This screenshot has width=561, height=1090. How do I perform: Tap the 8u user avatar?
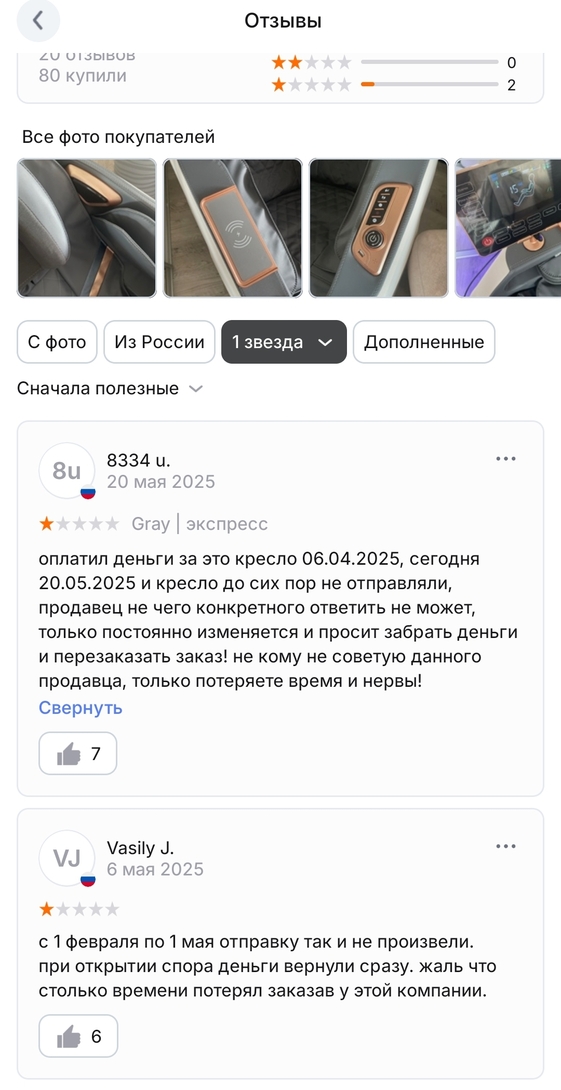coord(67,471)
